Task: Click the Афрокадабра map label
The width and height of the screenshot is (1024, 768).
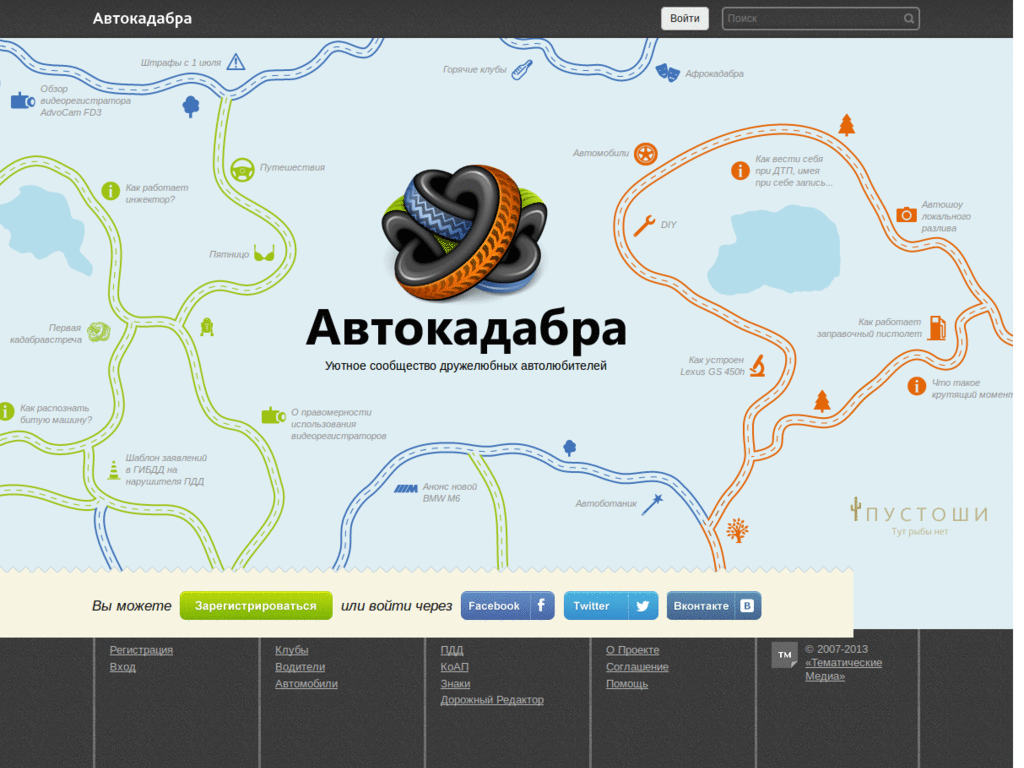Action: click(x=714, y=73)
